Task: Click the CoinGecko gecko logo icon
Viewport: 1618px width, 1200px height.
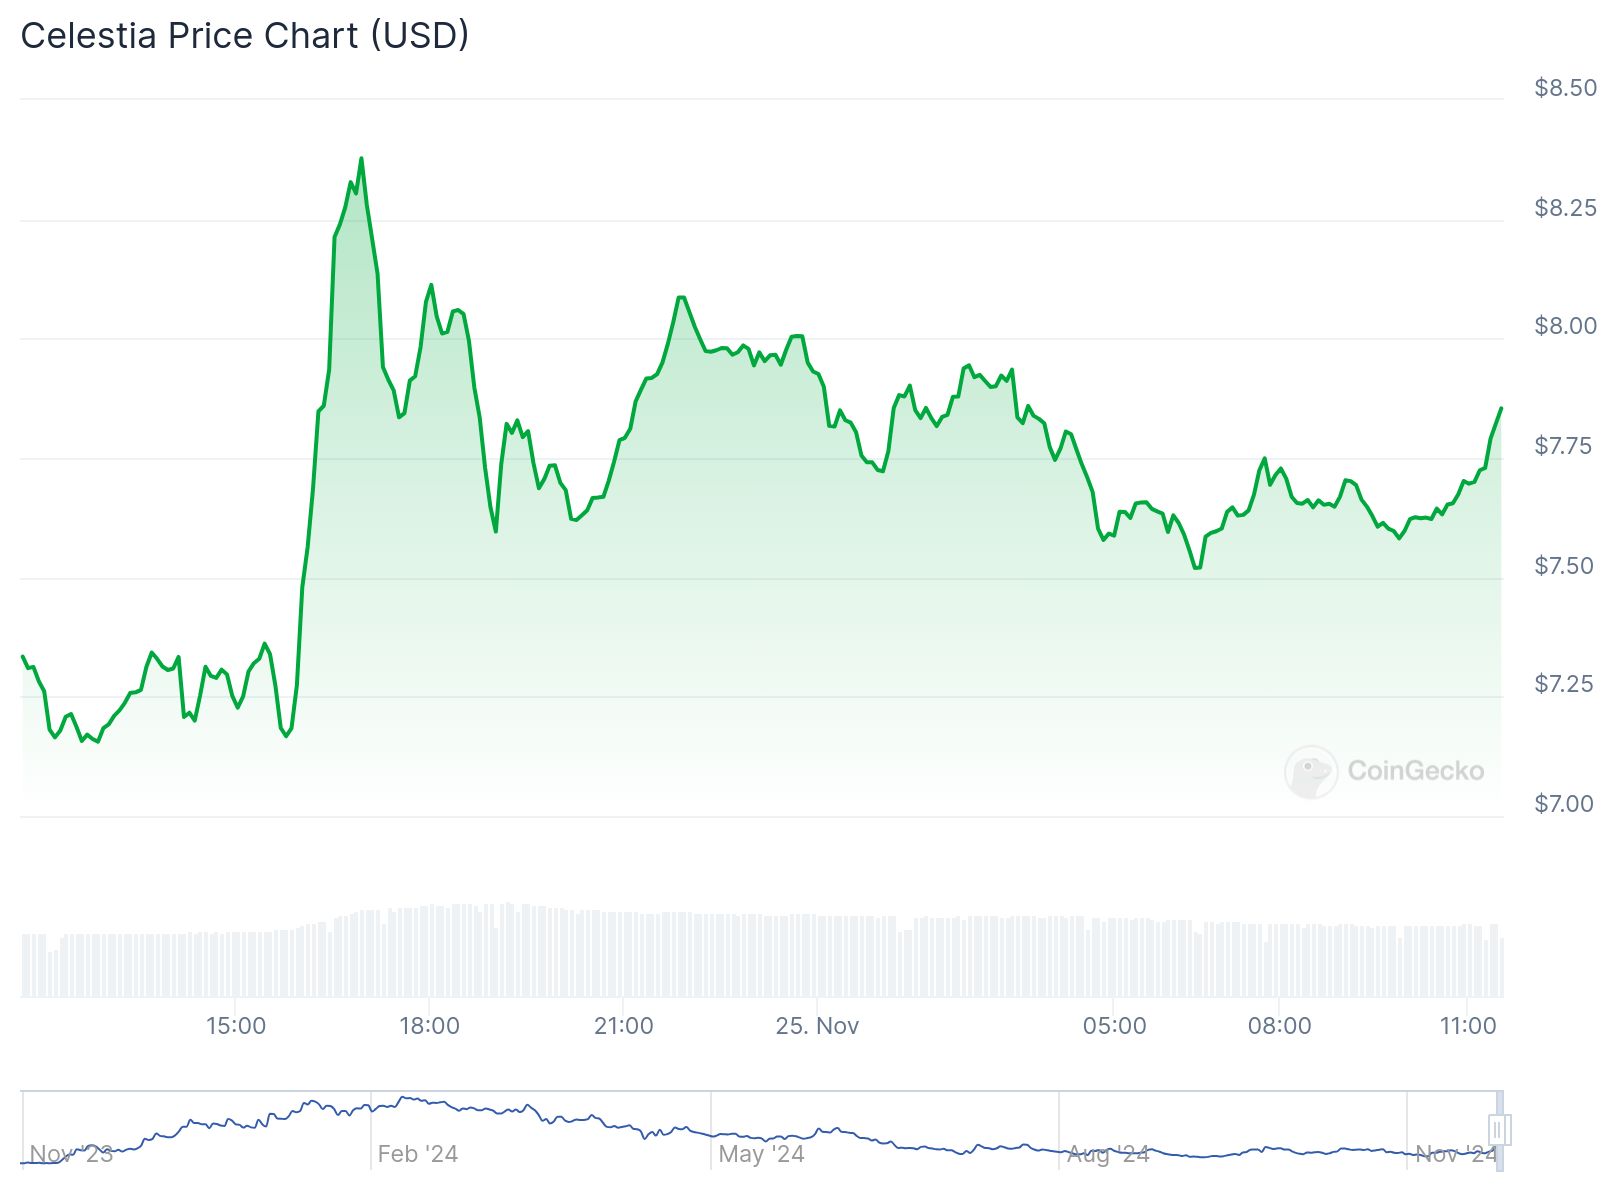Action: pyautogui.click(x=1310, y=771)
